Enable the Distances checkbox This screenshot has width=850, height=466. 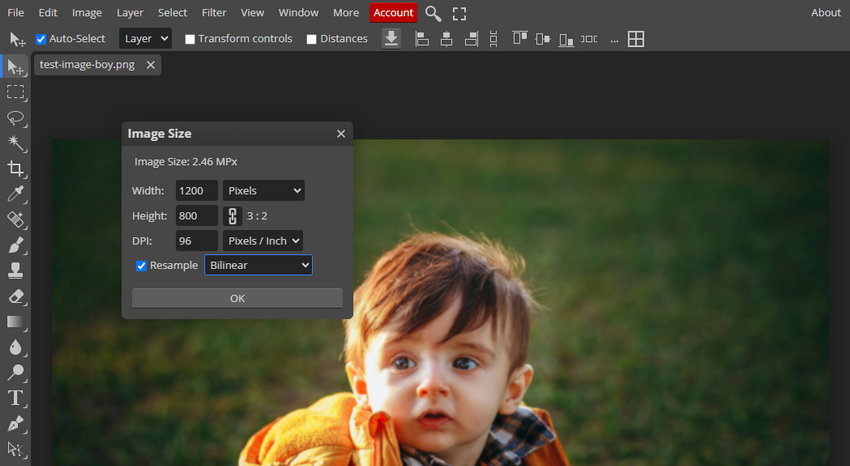311,39
